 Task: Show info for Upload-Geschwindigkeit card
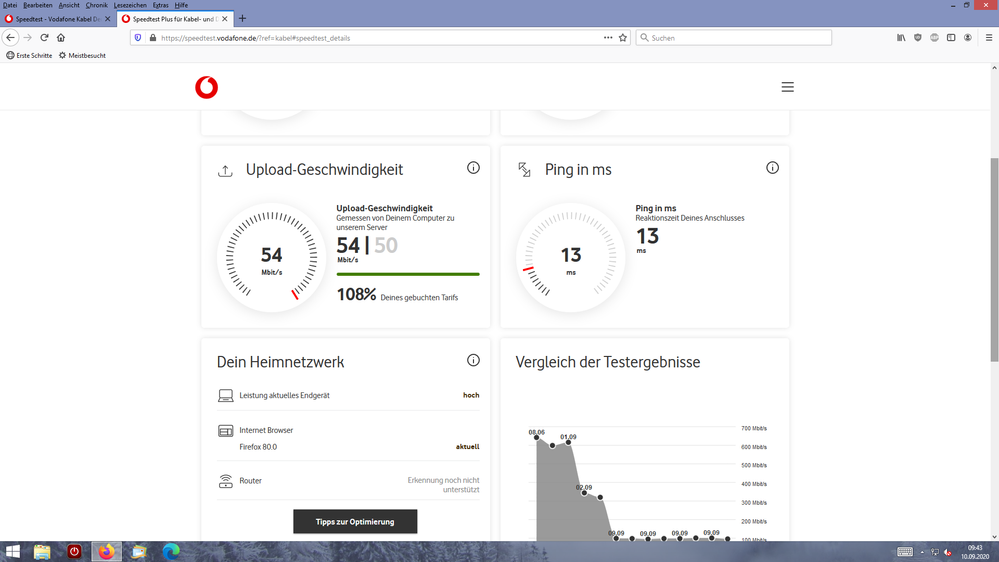473,168
